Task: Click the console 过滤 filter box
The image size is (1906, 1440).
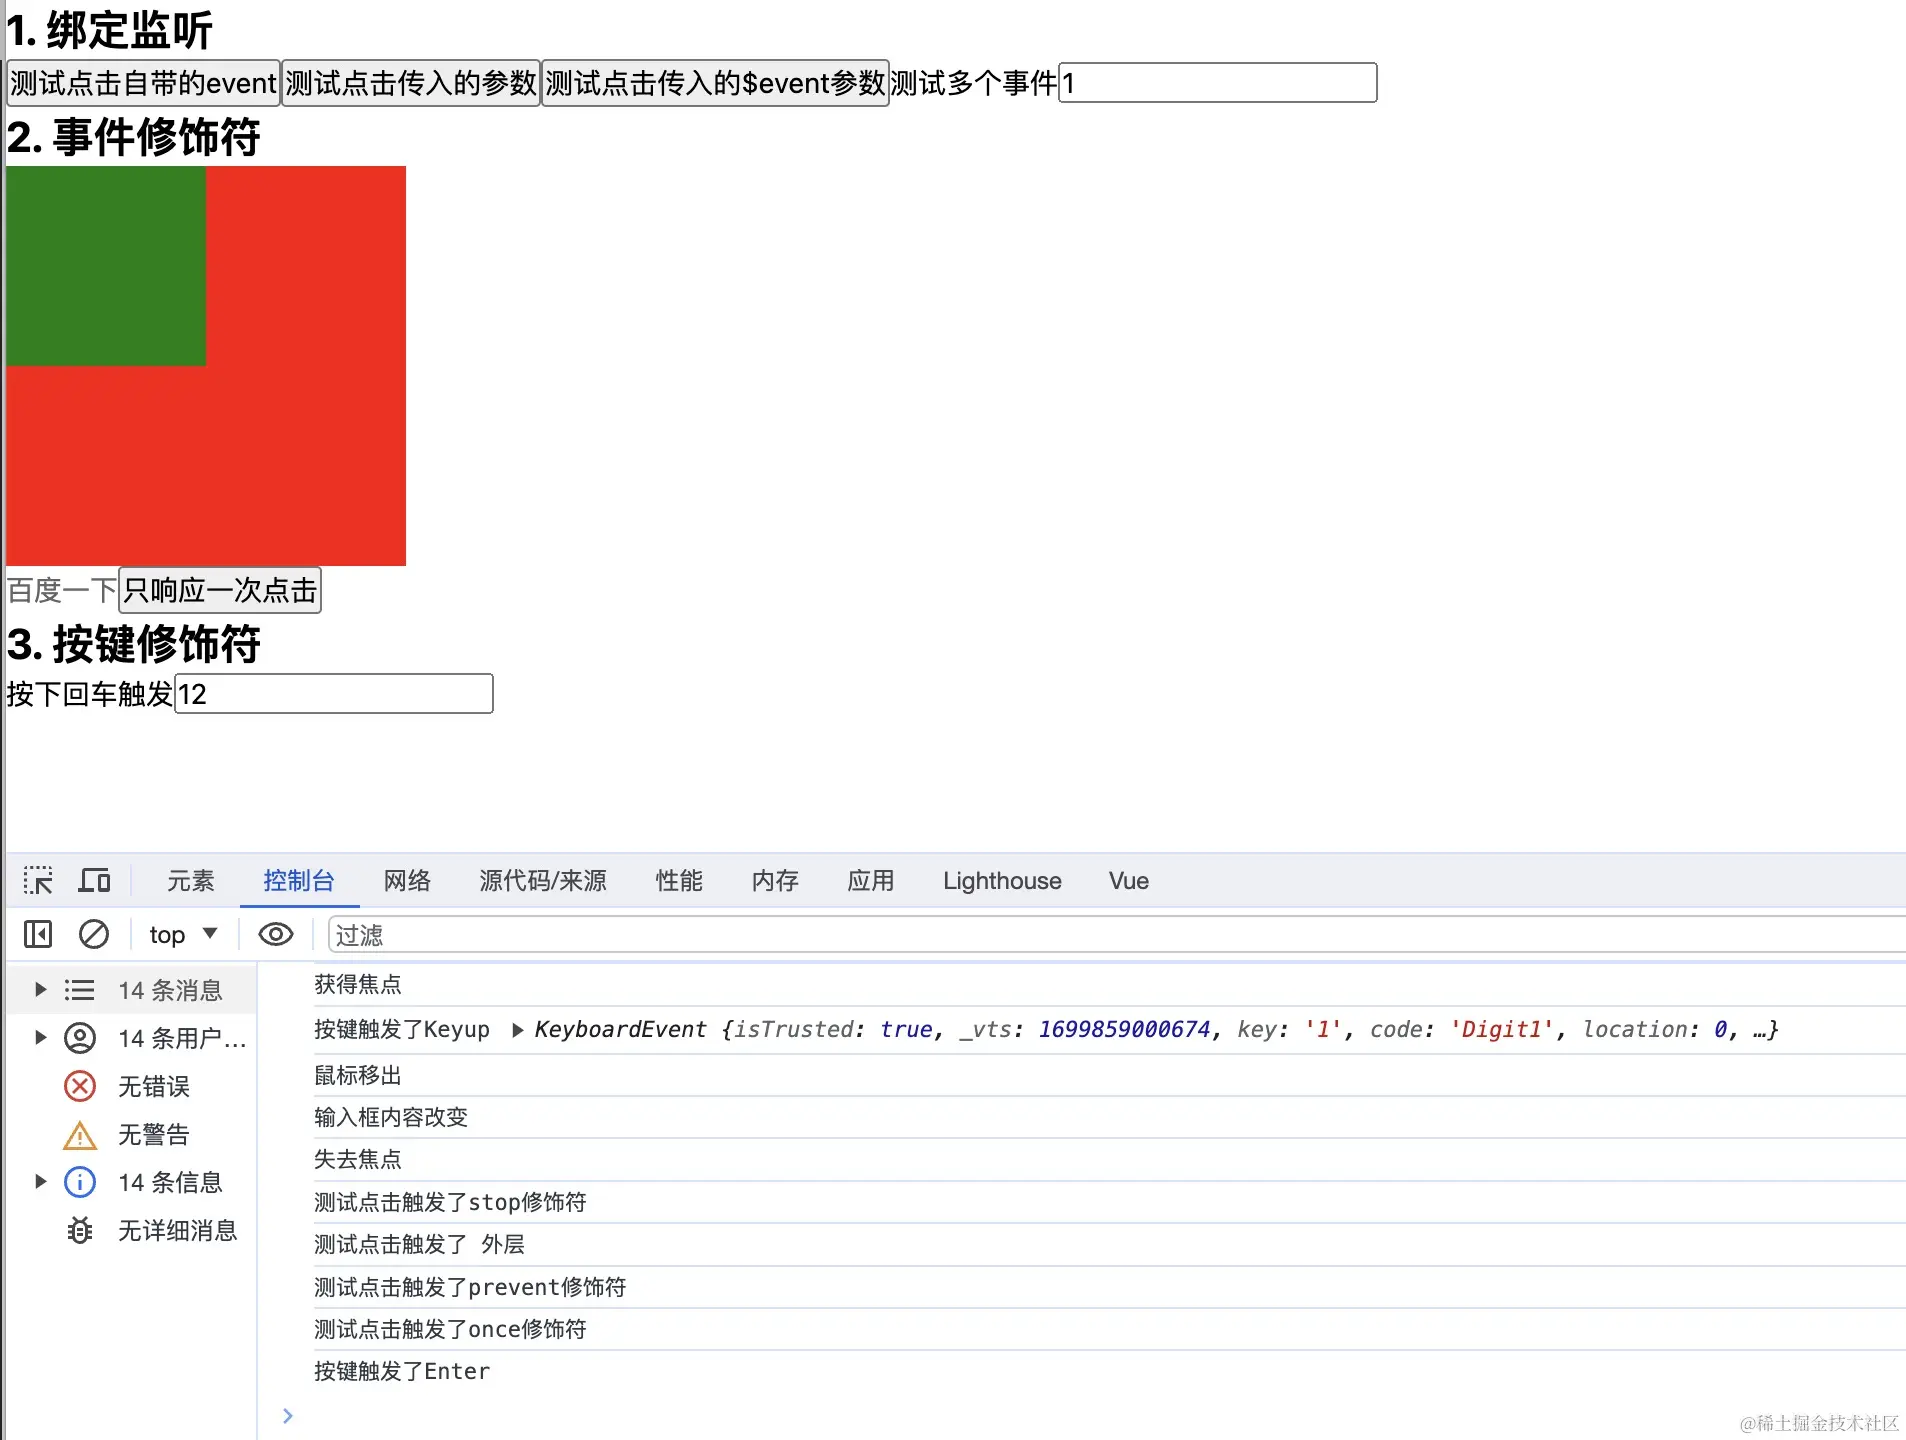Action: (1116, 935)
